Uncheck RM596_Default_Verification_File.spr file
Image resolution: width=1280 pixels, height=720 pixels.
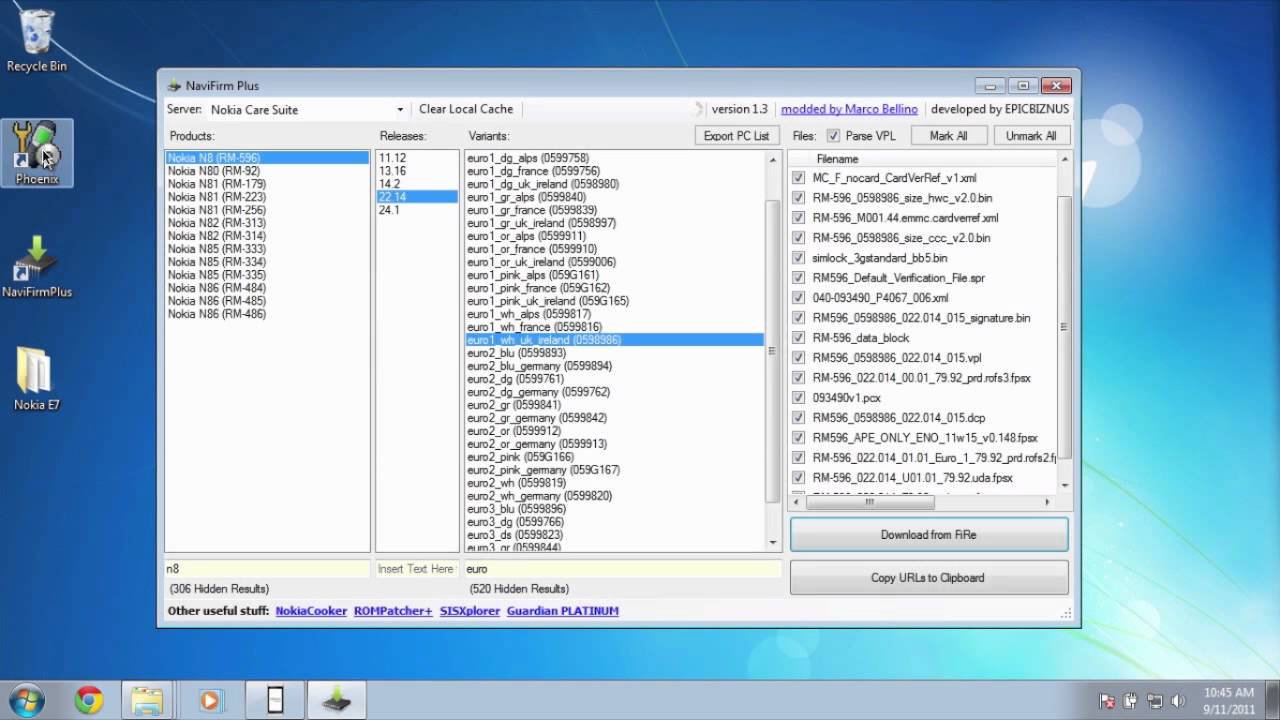(798, 278)
